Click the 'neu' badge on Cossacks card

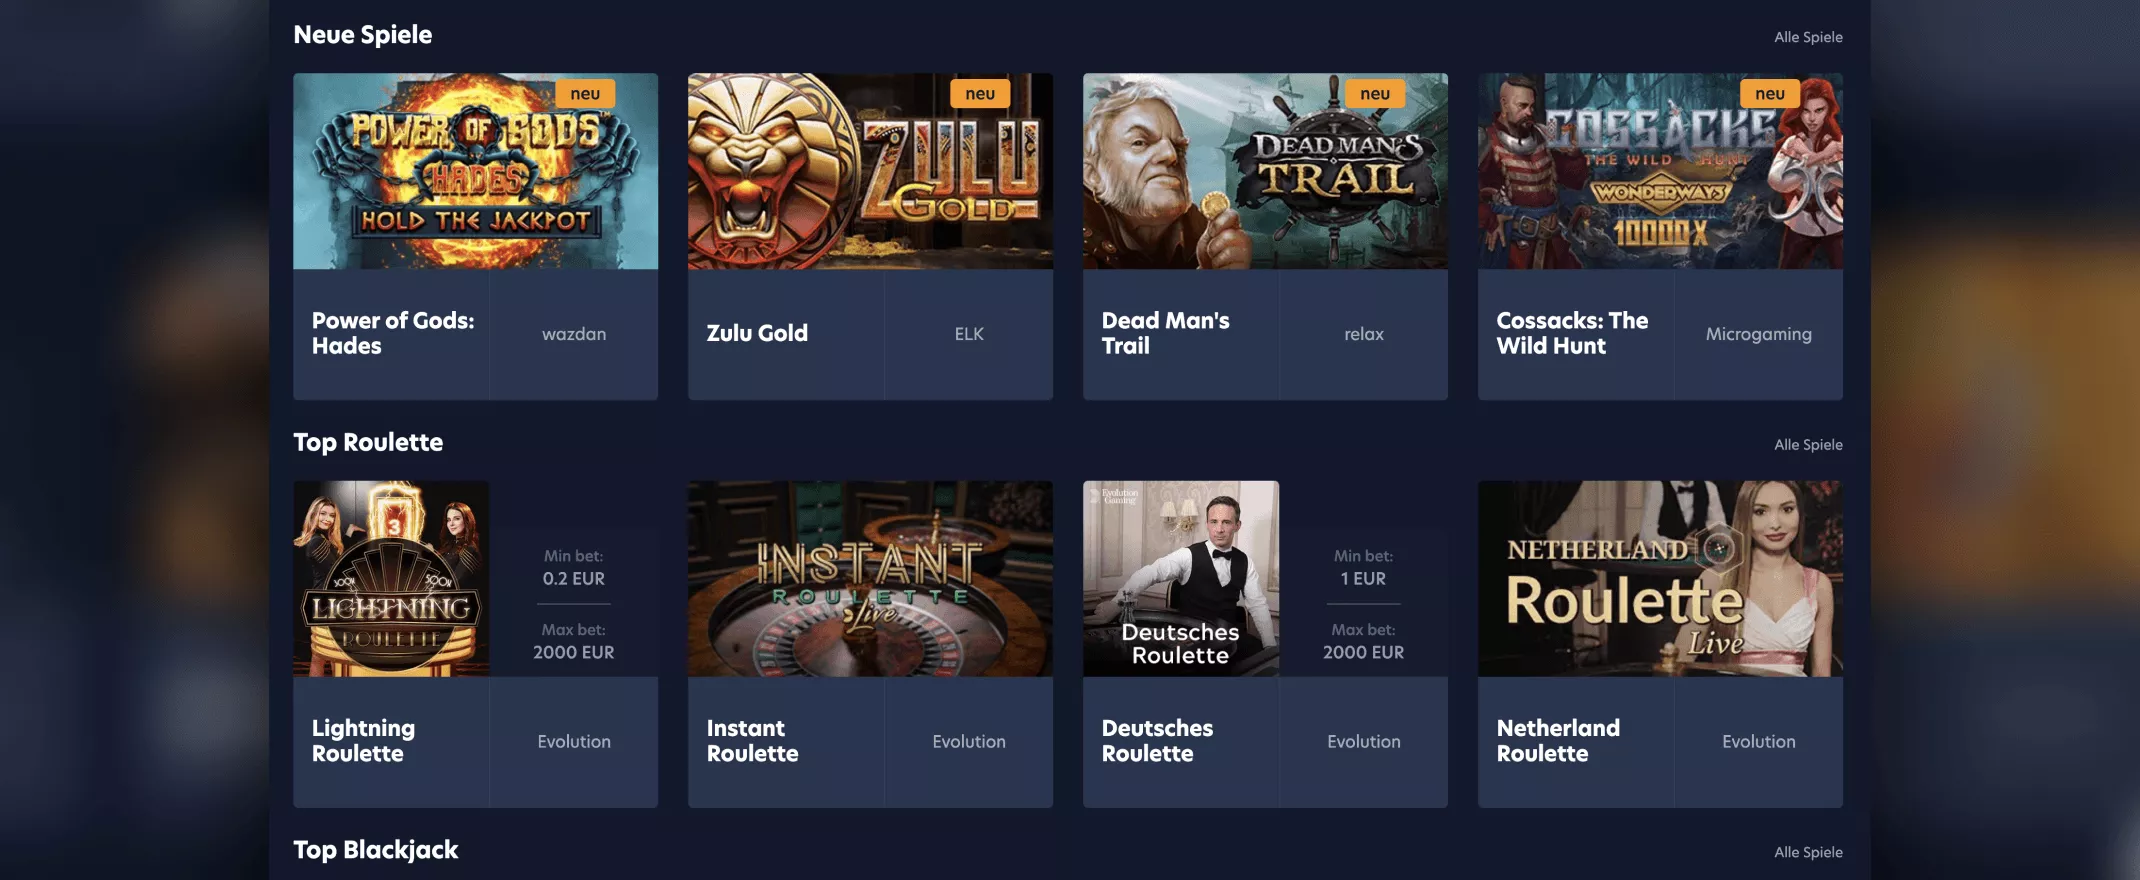pyautogui.click(x=1770, y=94)
